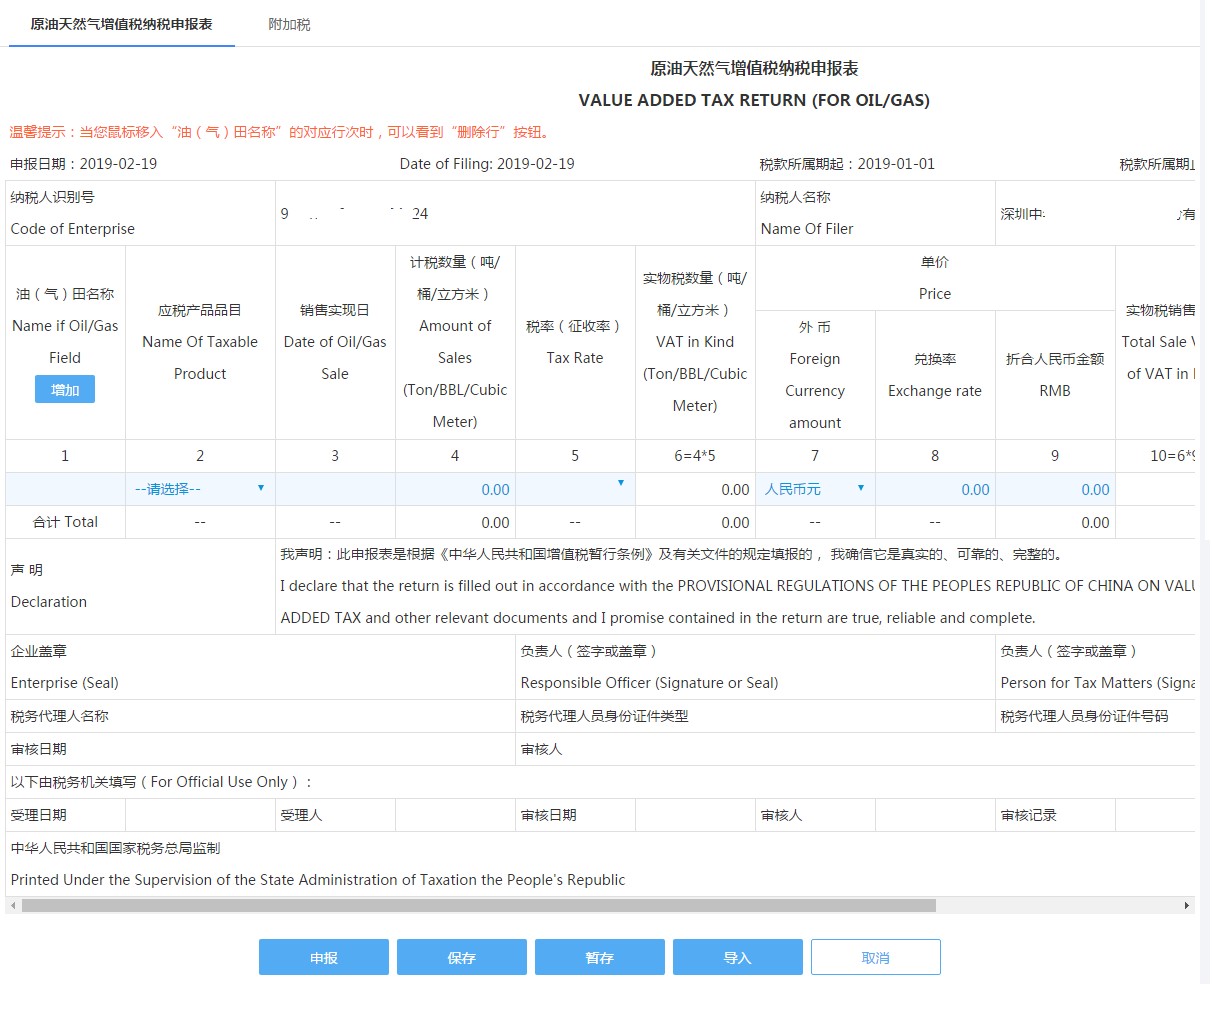
Task: Click the VAT in Kind value cell
Action: pos(695,489)
